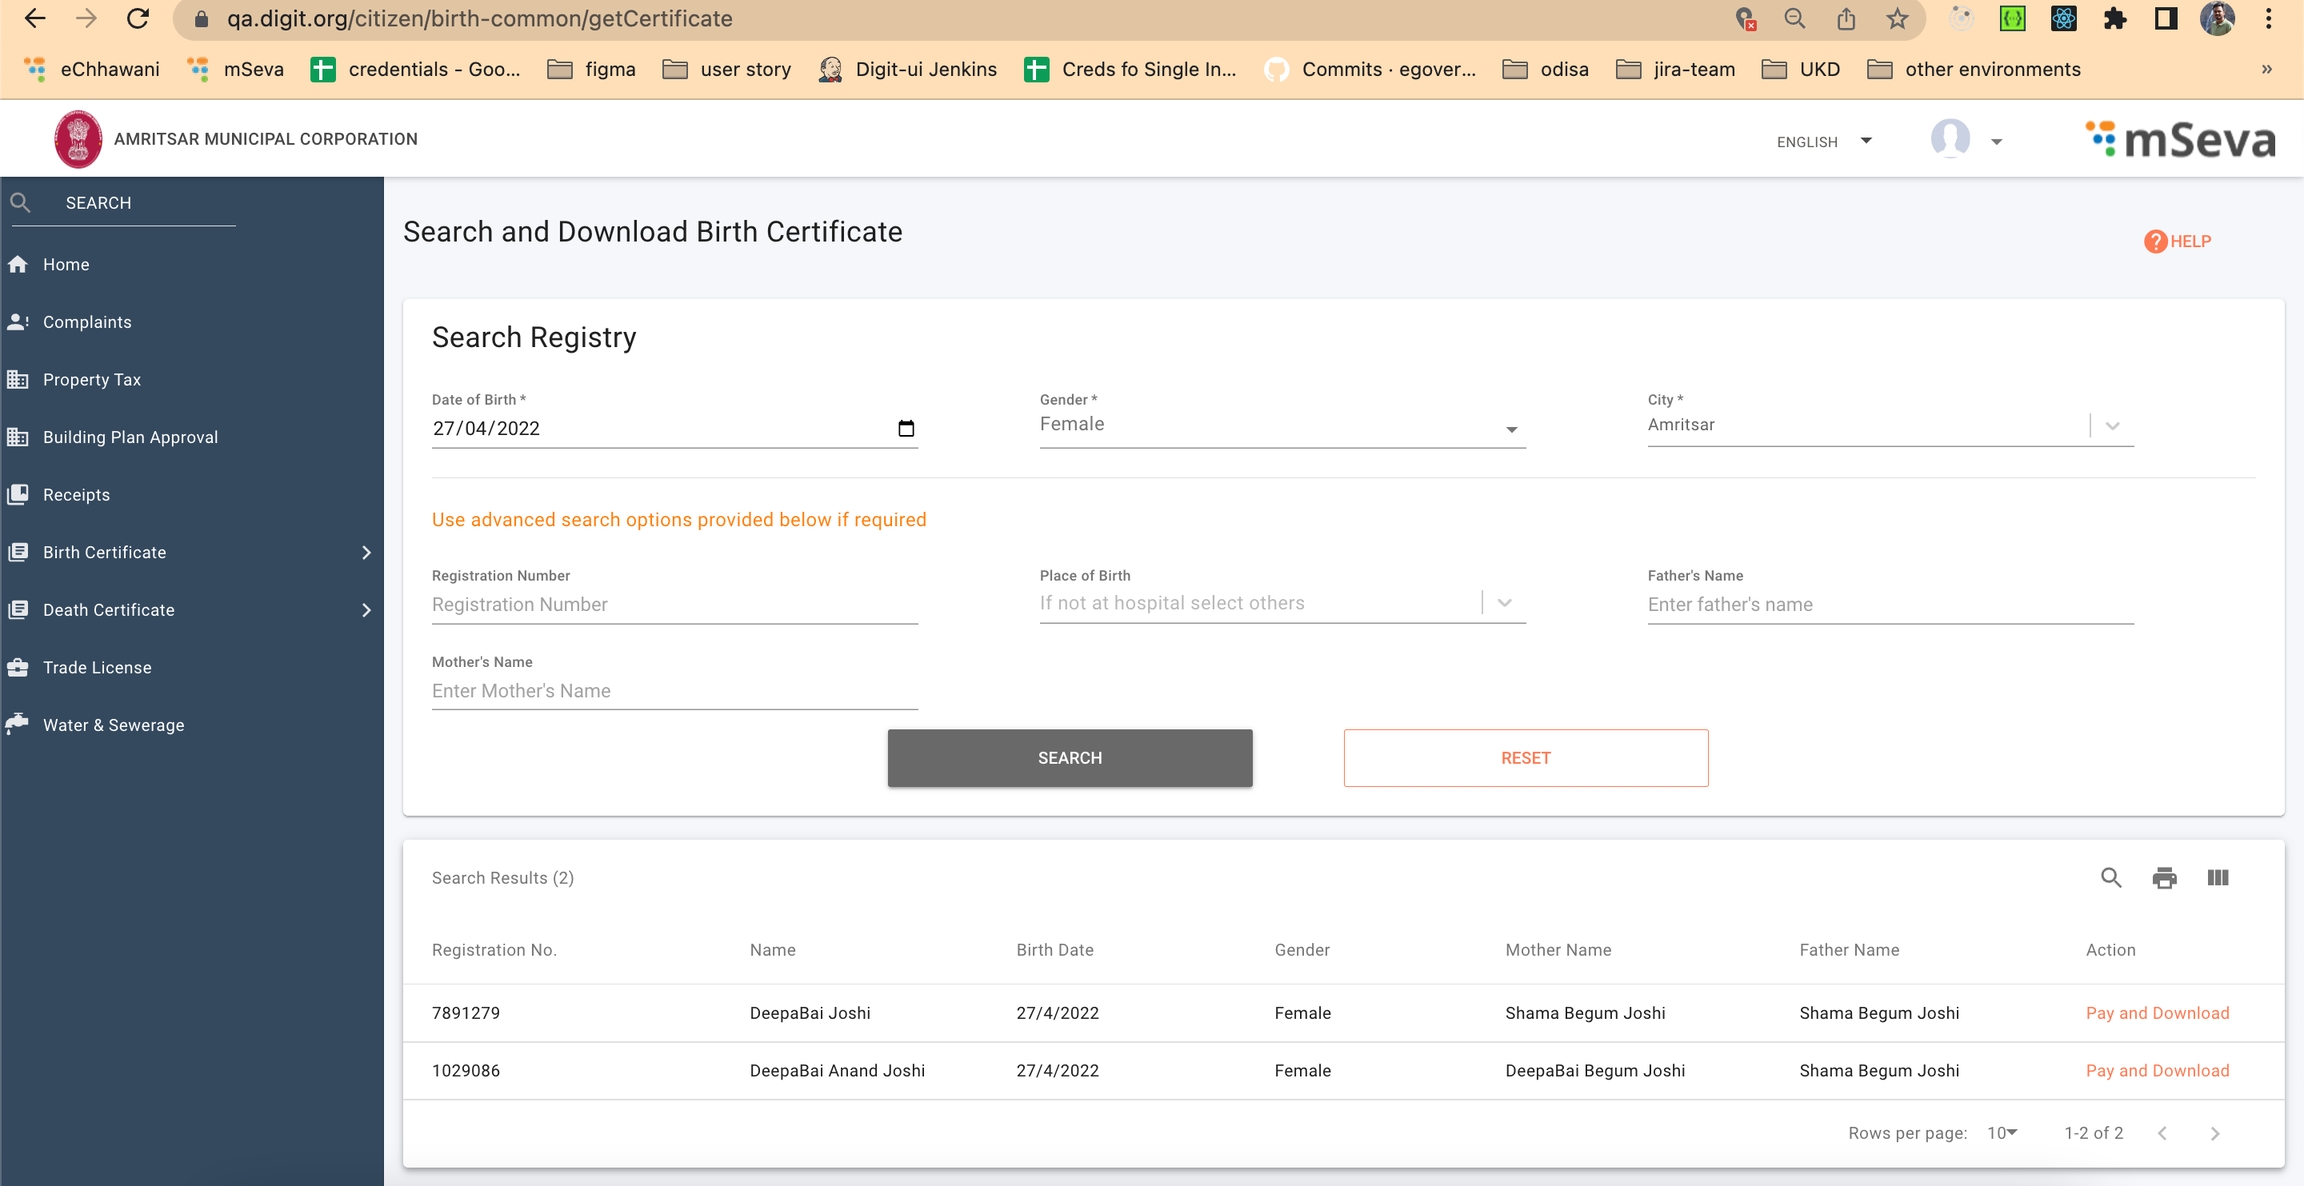The width and height of the screenshot is (2304, 1186).
Task: Open Trade License in sidebar
Action: click(97, 668)
